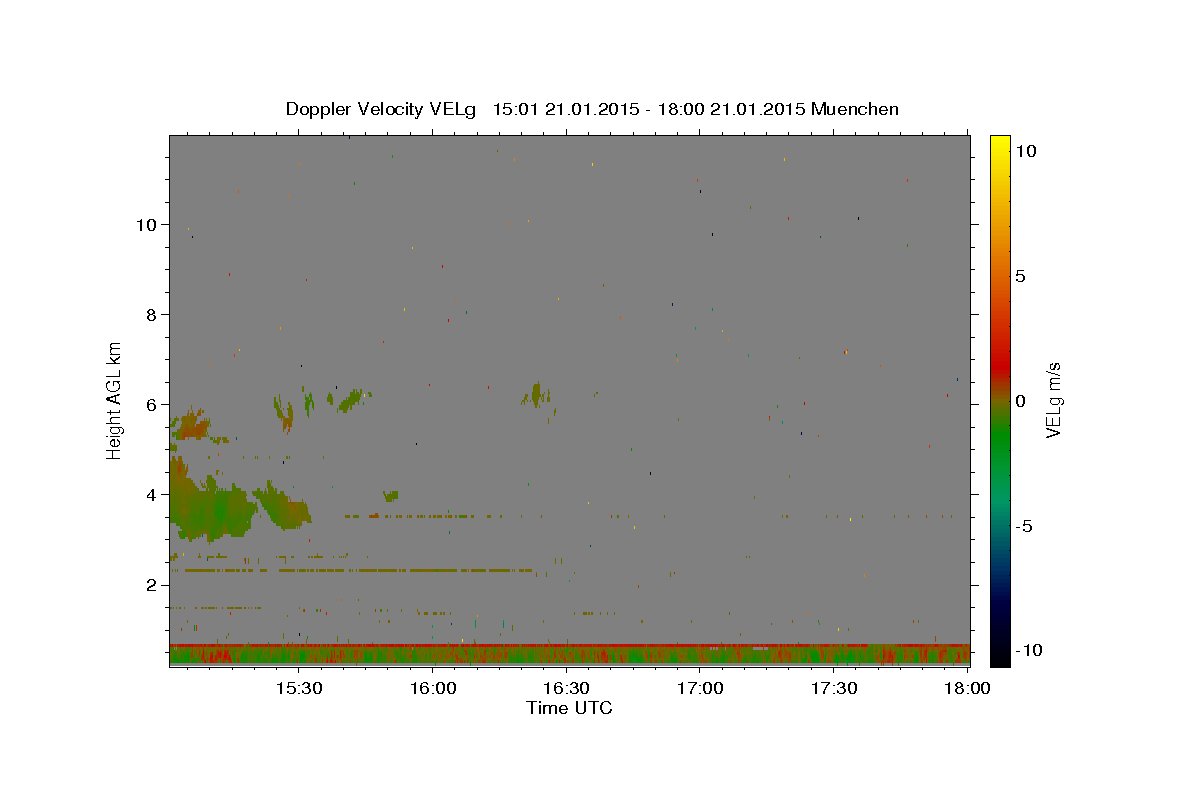Click the height tick label 10

pyautogui.click(x=146, y=224)
